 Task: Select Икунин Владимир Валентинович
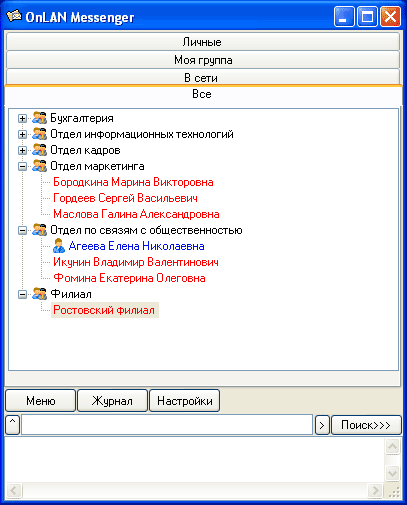136,262
